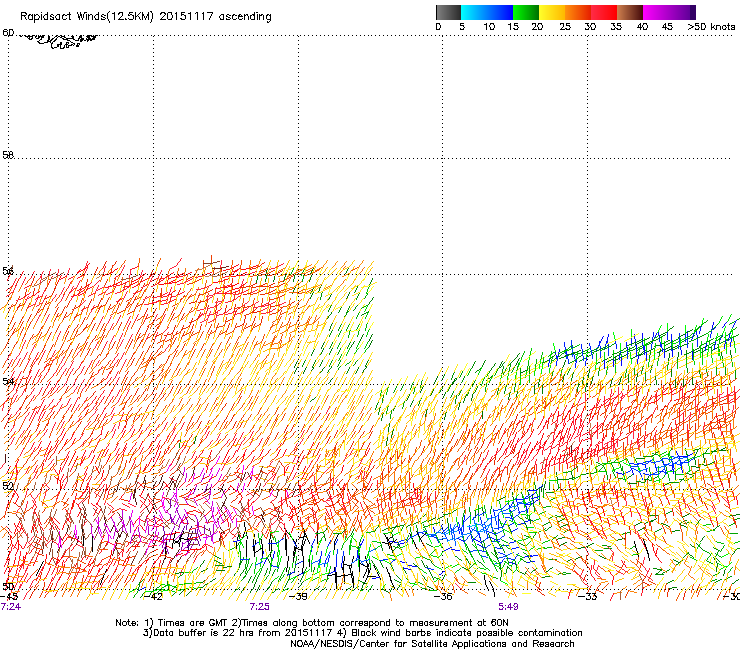740x650 pixels.
Task: Click the longitude label -39
Action: [x=298, y=597]
